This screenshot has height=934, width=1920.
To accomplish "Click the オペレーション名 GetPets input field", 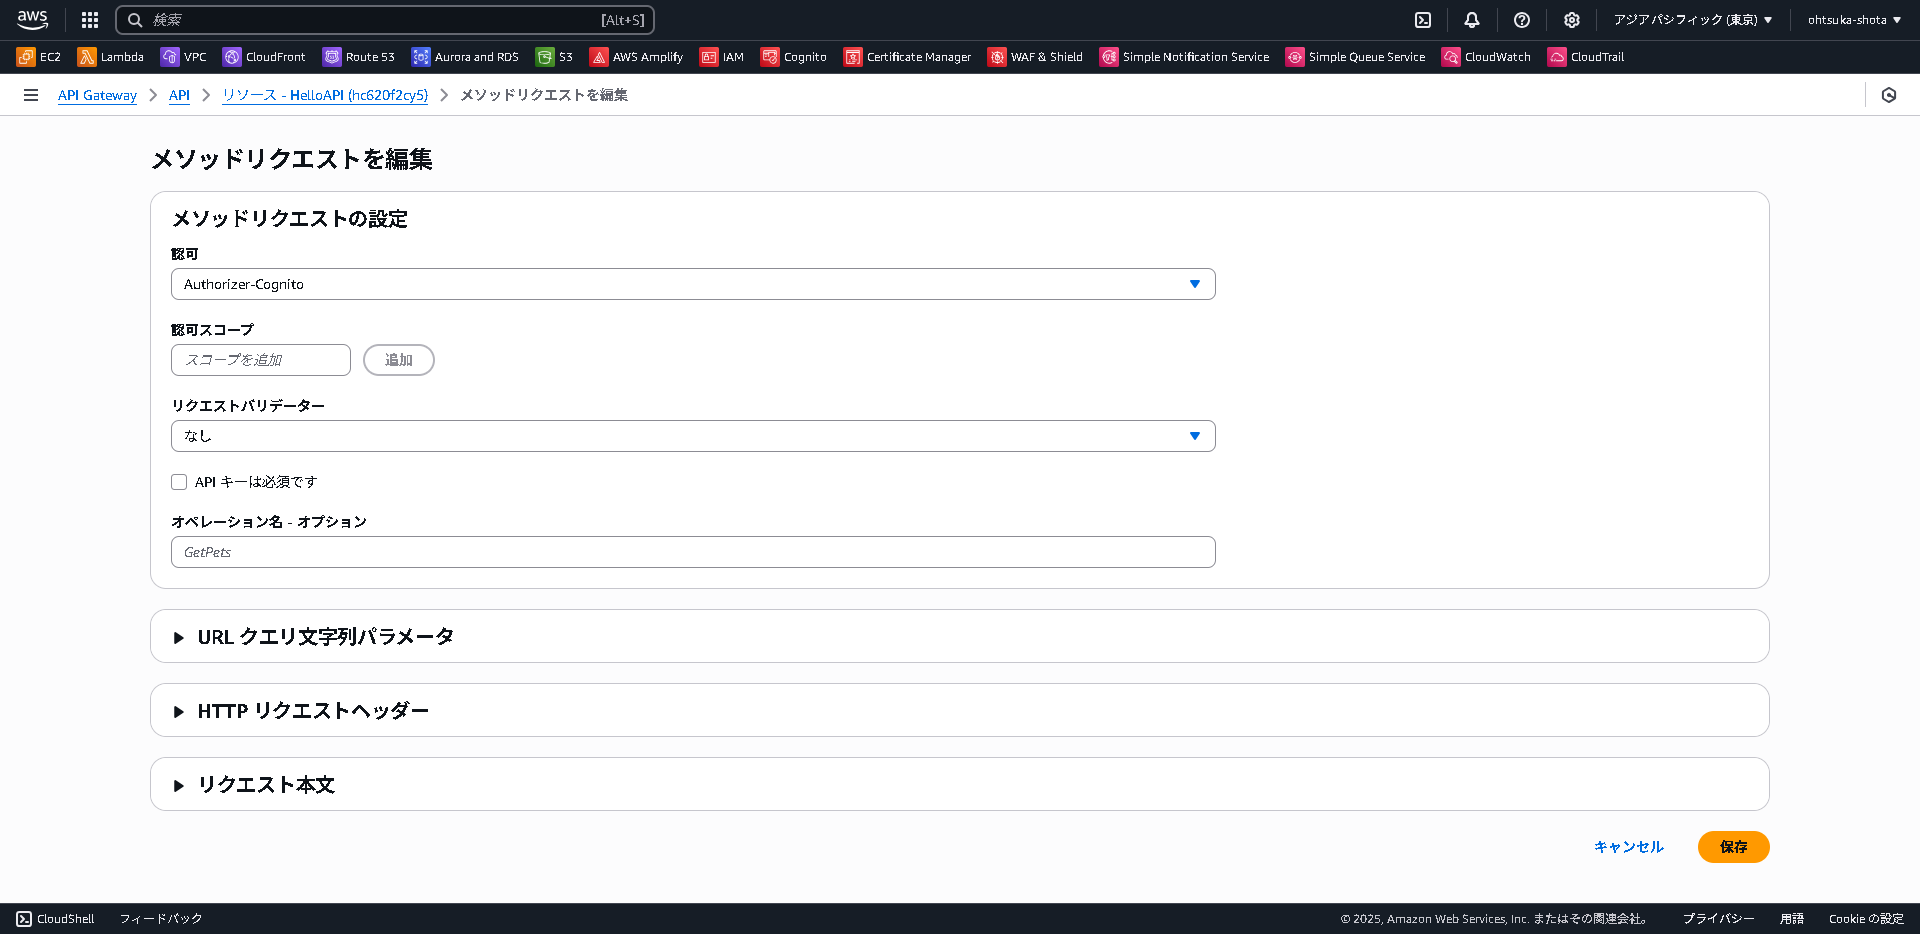I will (x=693, y=552).
